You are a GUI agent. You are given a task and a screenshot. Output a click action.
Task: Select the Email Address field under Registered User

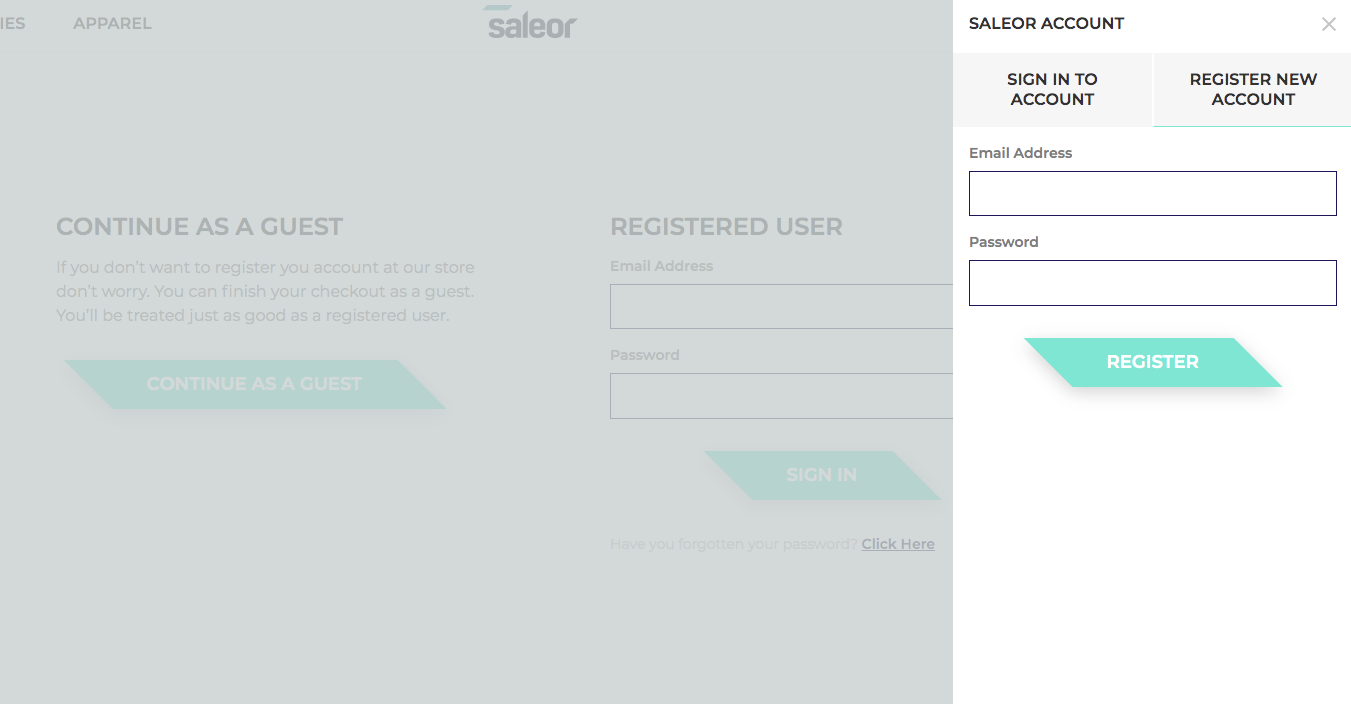click(780, 306)
